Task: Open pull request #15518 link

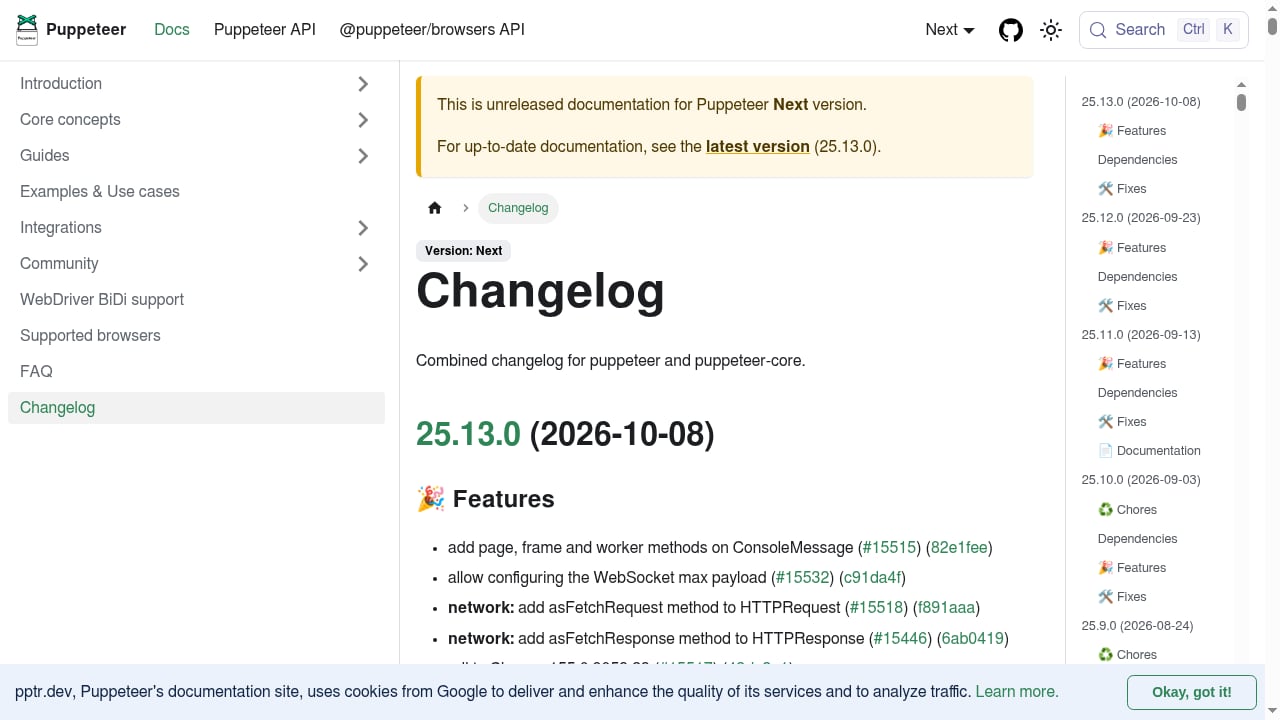Action: point(877,608)
